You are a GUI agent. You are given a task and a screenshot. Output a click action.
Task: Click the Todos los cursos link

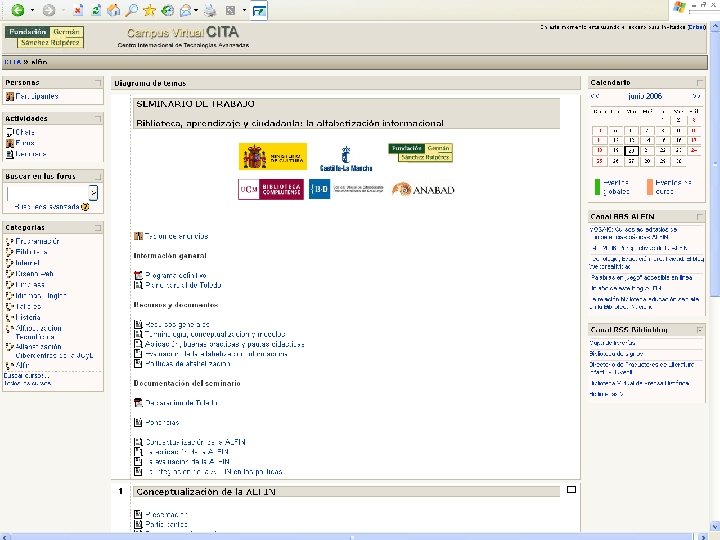[28, 383]
